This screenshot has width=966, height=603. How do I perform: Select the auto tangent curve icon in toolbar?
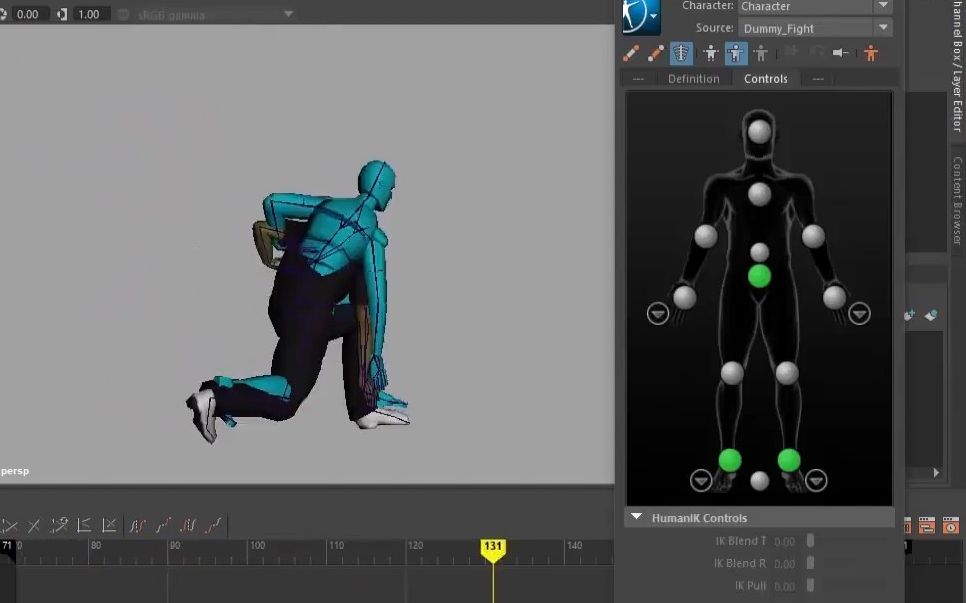click(136, 524)
